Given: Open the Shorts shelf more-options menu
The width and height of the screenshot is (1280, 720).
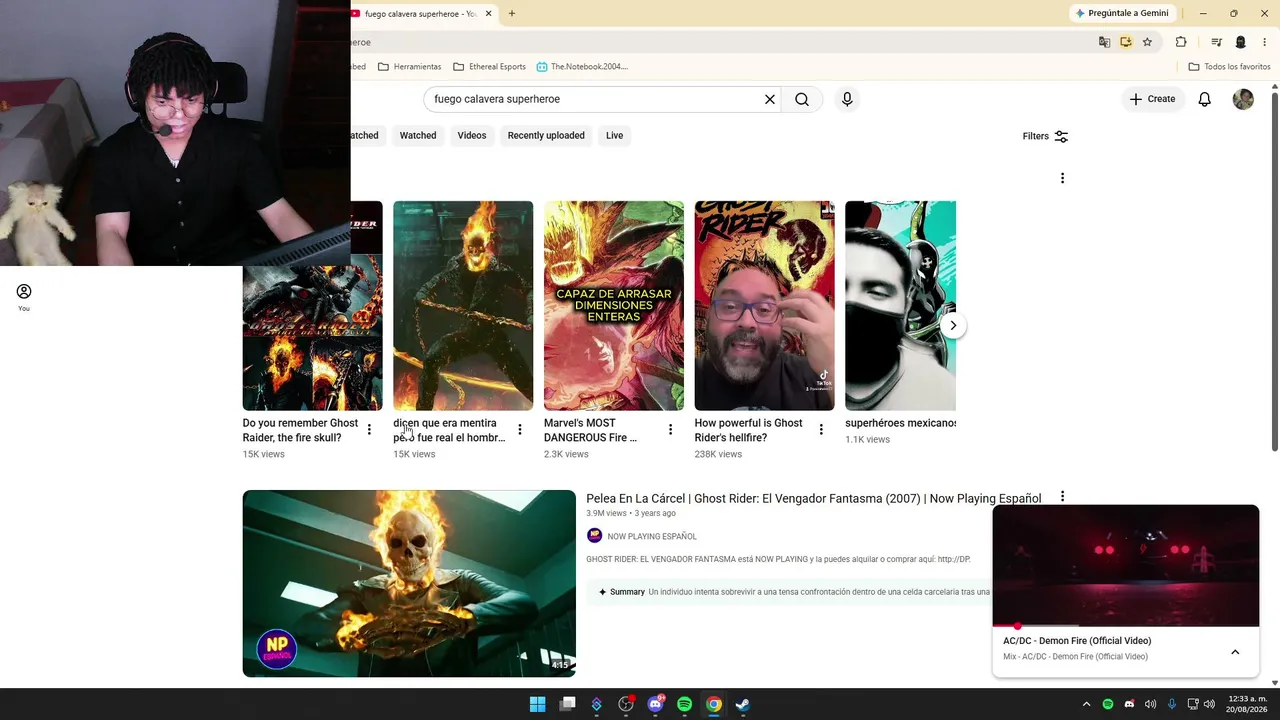Looking at the screenshot, I should coord(1062,178).
